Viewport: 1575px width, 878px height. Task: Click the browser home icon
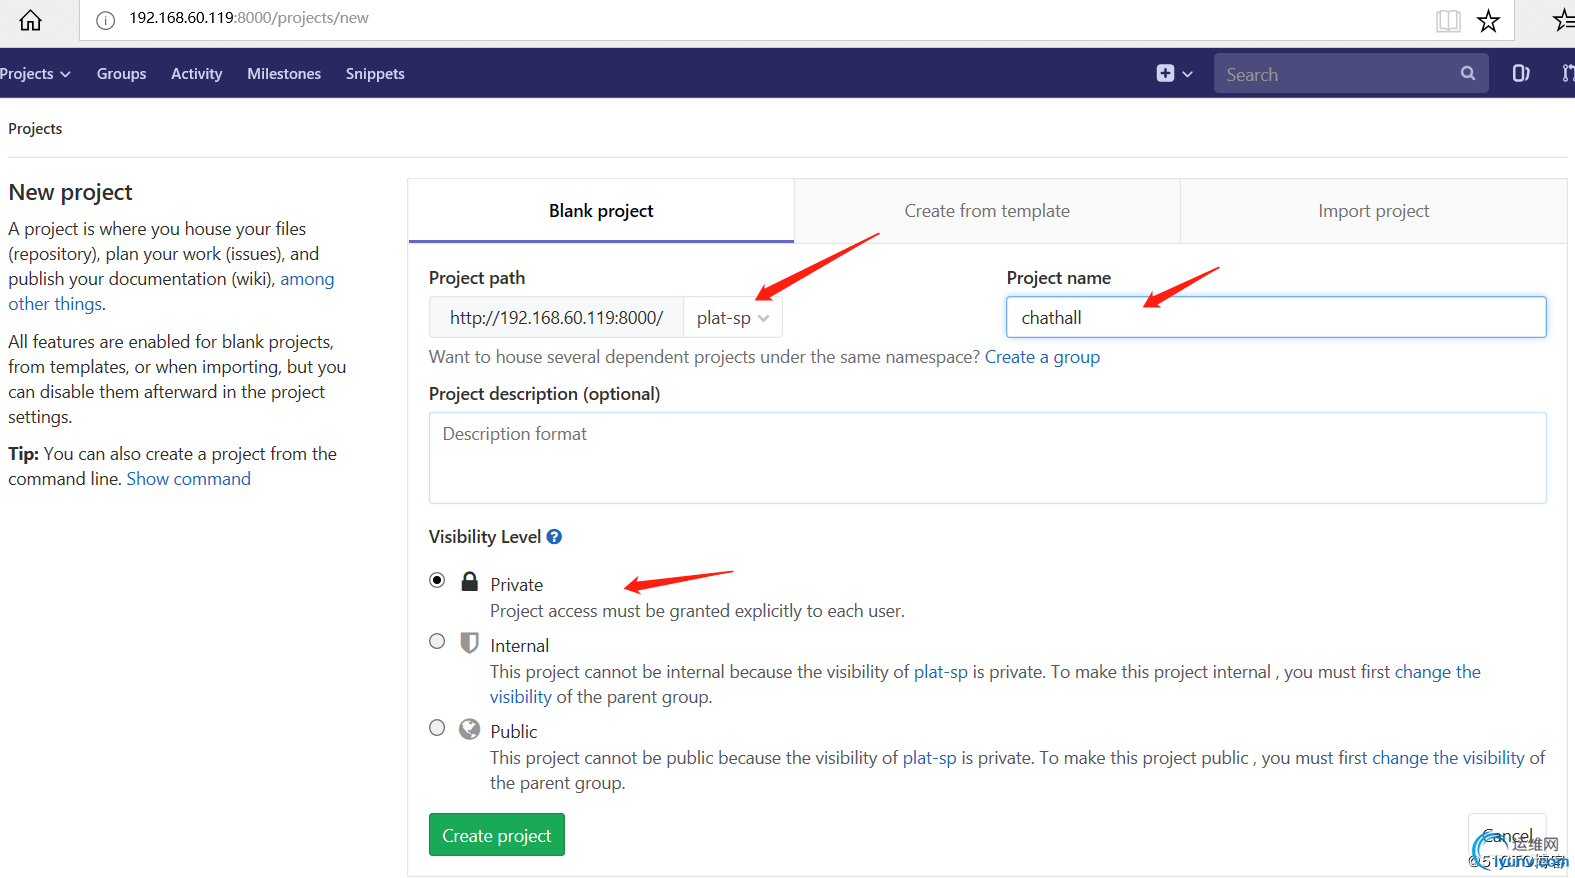(x=31, y=20)
